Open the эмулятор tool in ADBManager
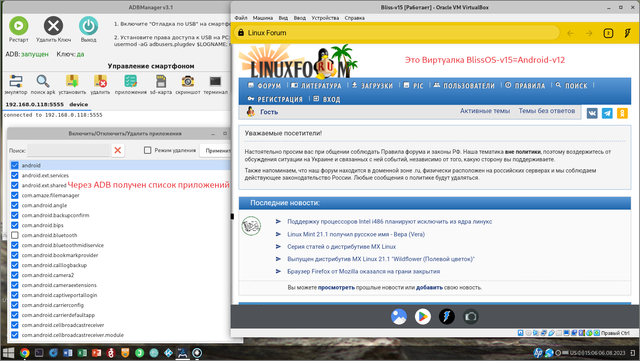Viewport: 640px width, 361px height. point(16,81)
